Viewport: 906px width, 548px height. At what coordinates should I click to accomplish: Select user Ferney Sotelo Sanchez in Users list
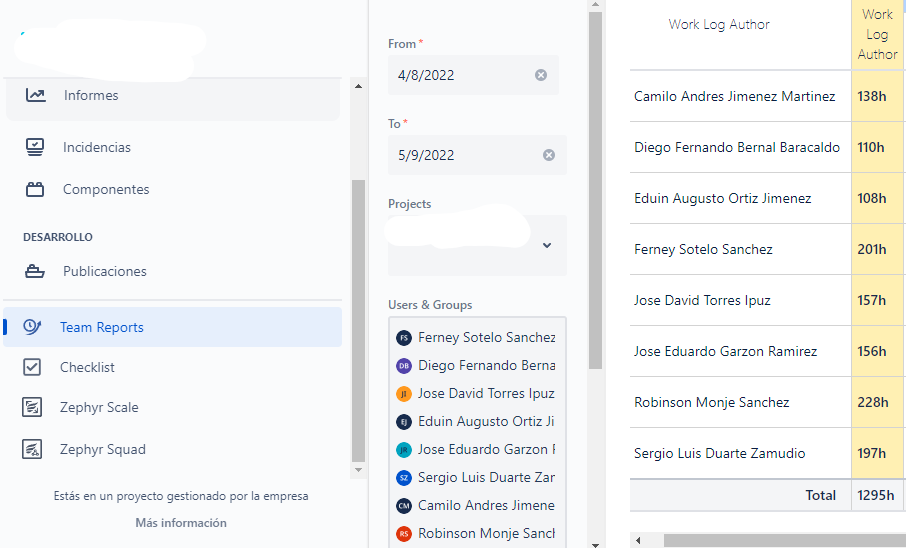(477, 338)
